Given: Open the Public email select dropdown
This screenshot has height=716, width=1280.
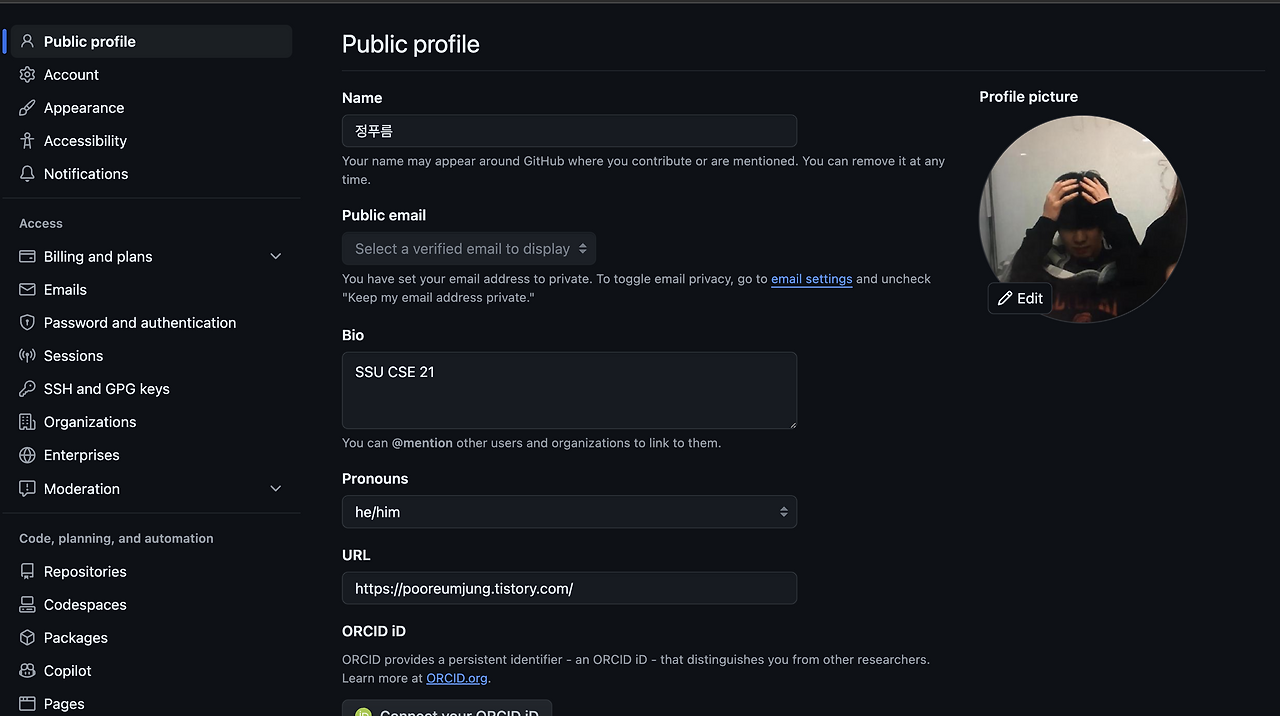Looking at the screenshot, I should [469, 249].
